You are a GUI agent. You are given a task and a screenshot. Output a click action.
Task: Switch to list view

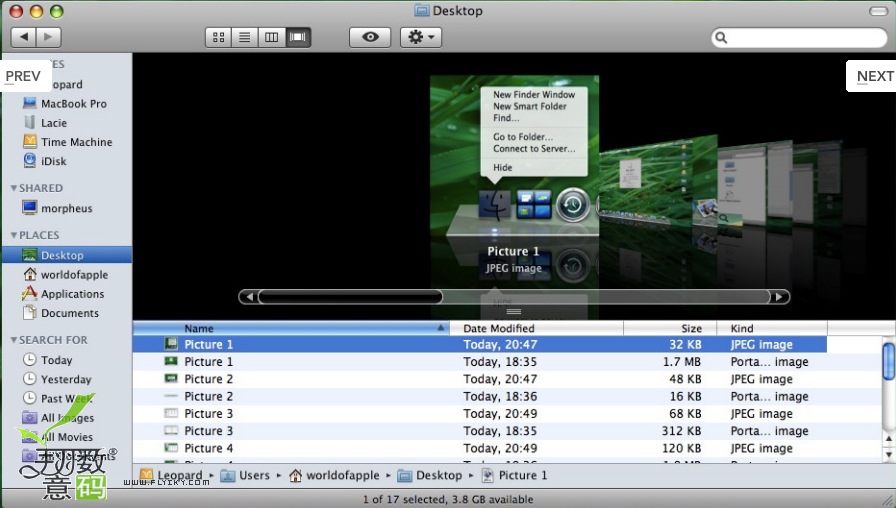coord(245,37)
